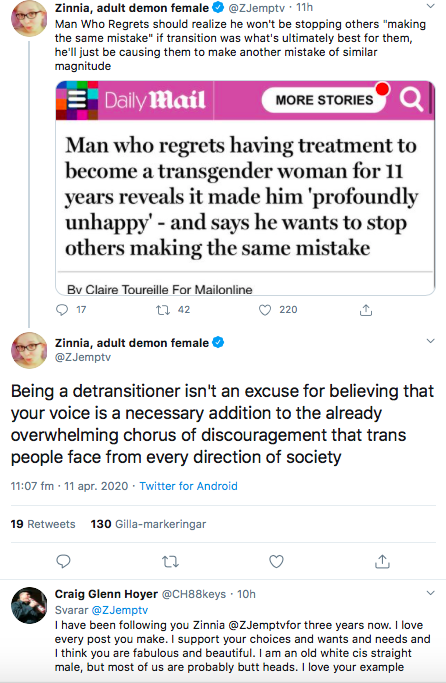Retweet the first tweet showing 42 retweets
Viewport: 446px width, 683px height.
163,310
